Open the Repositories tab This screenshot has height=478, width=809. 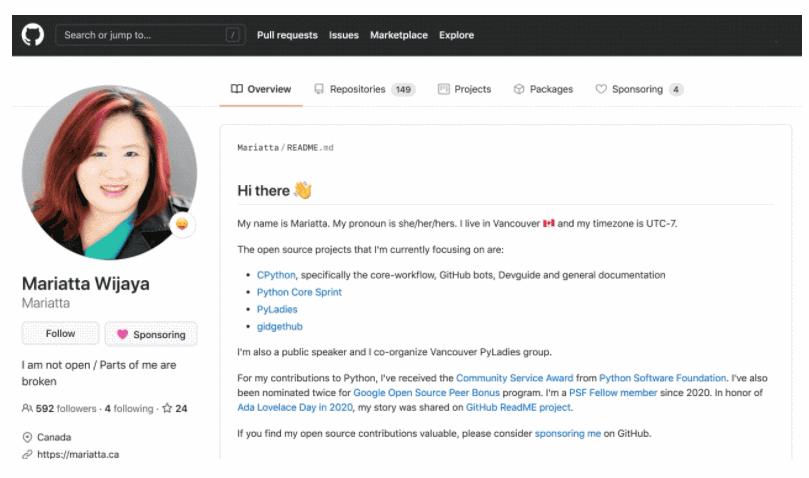[364, 89]
